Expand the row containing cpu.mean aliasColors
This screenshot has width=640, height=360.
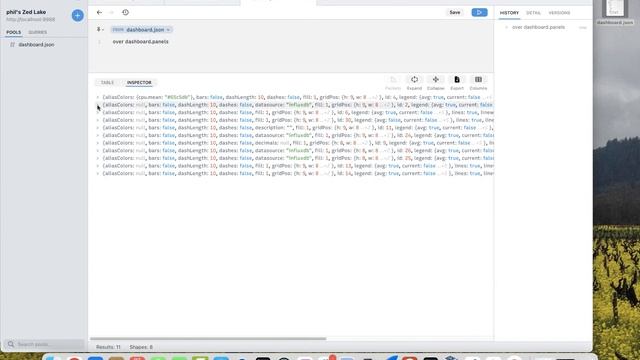[98, 97]
